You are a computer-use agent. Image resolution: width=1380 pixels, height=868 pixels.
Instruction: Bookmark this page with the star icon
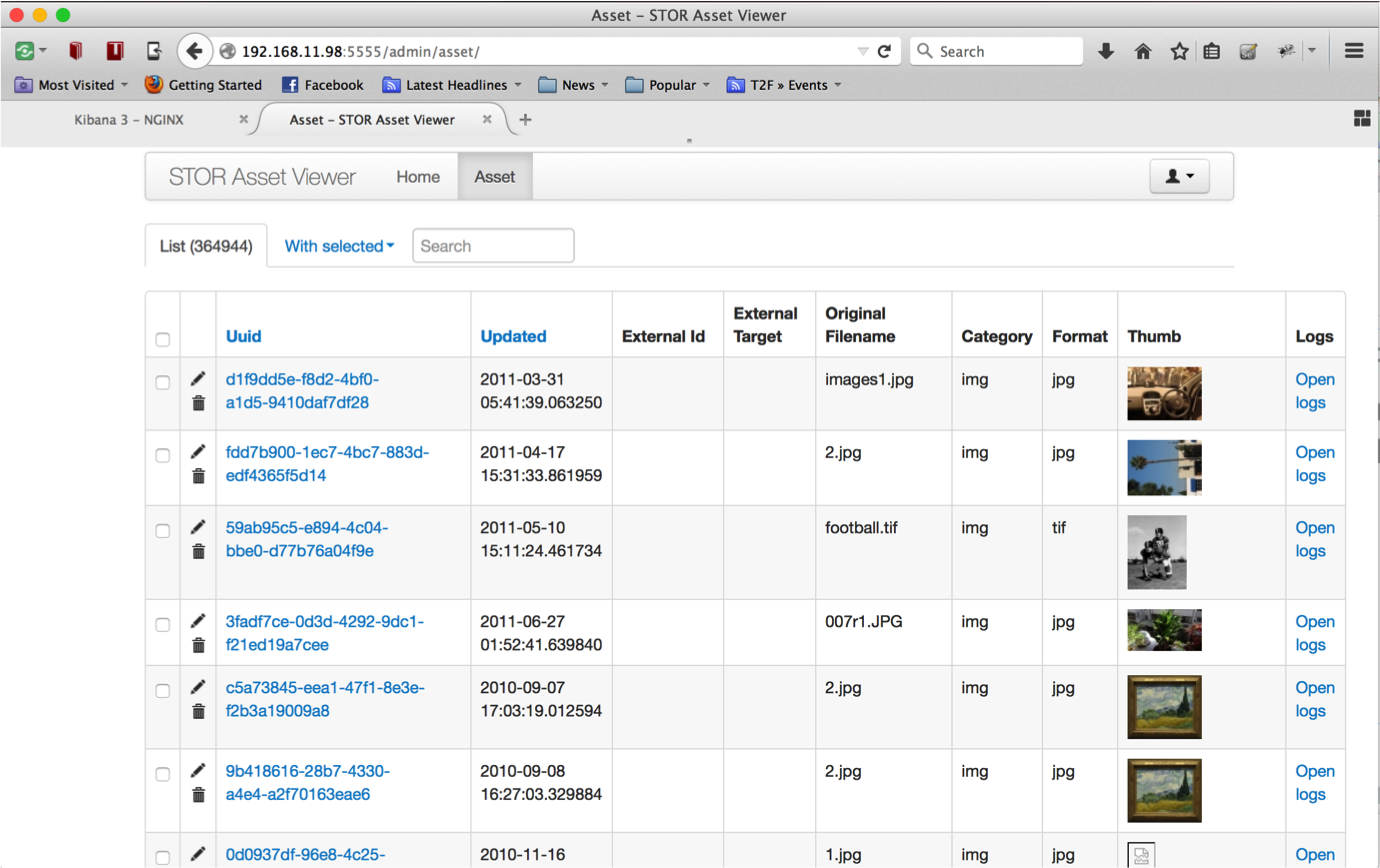coord(1179,51)
